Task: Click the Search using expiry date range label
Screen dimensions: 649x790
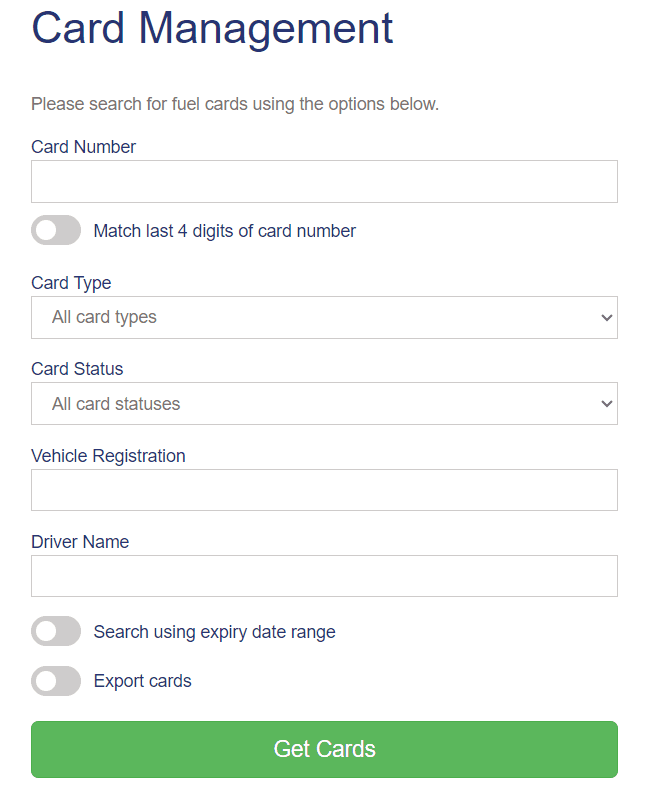Action: tap(215, 632)
